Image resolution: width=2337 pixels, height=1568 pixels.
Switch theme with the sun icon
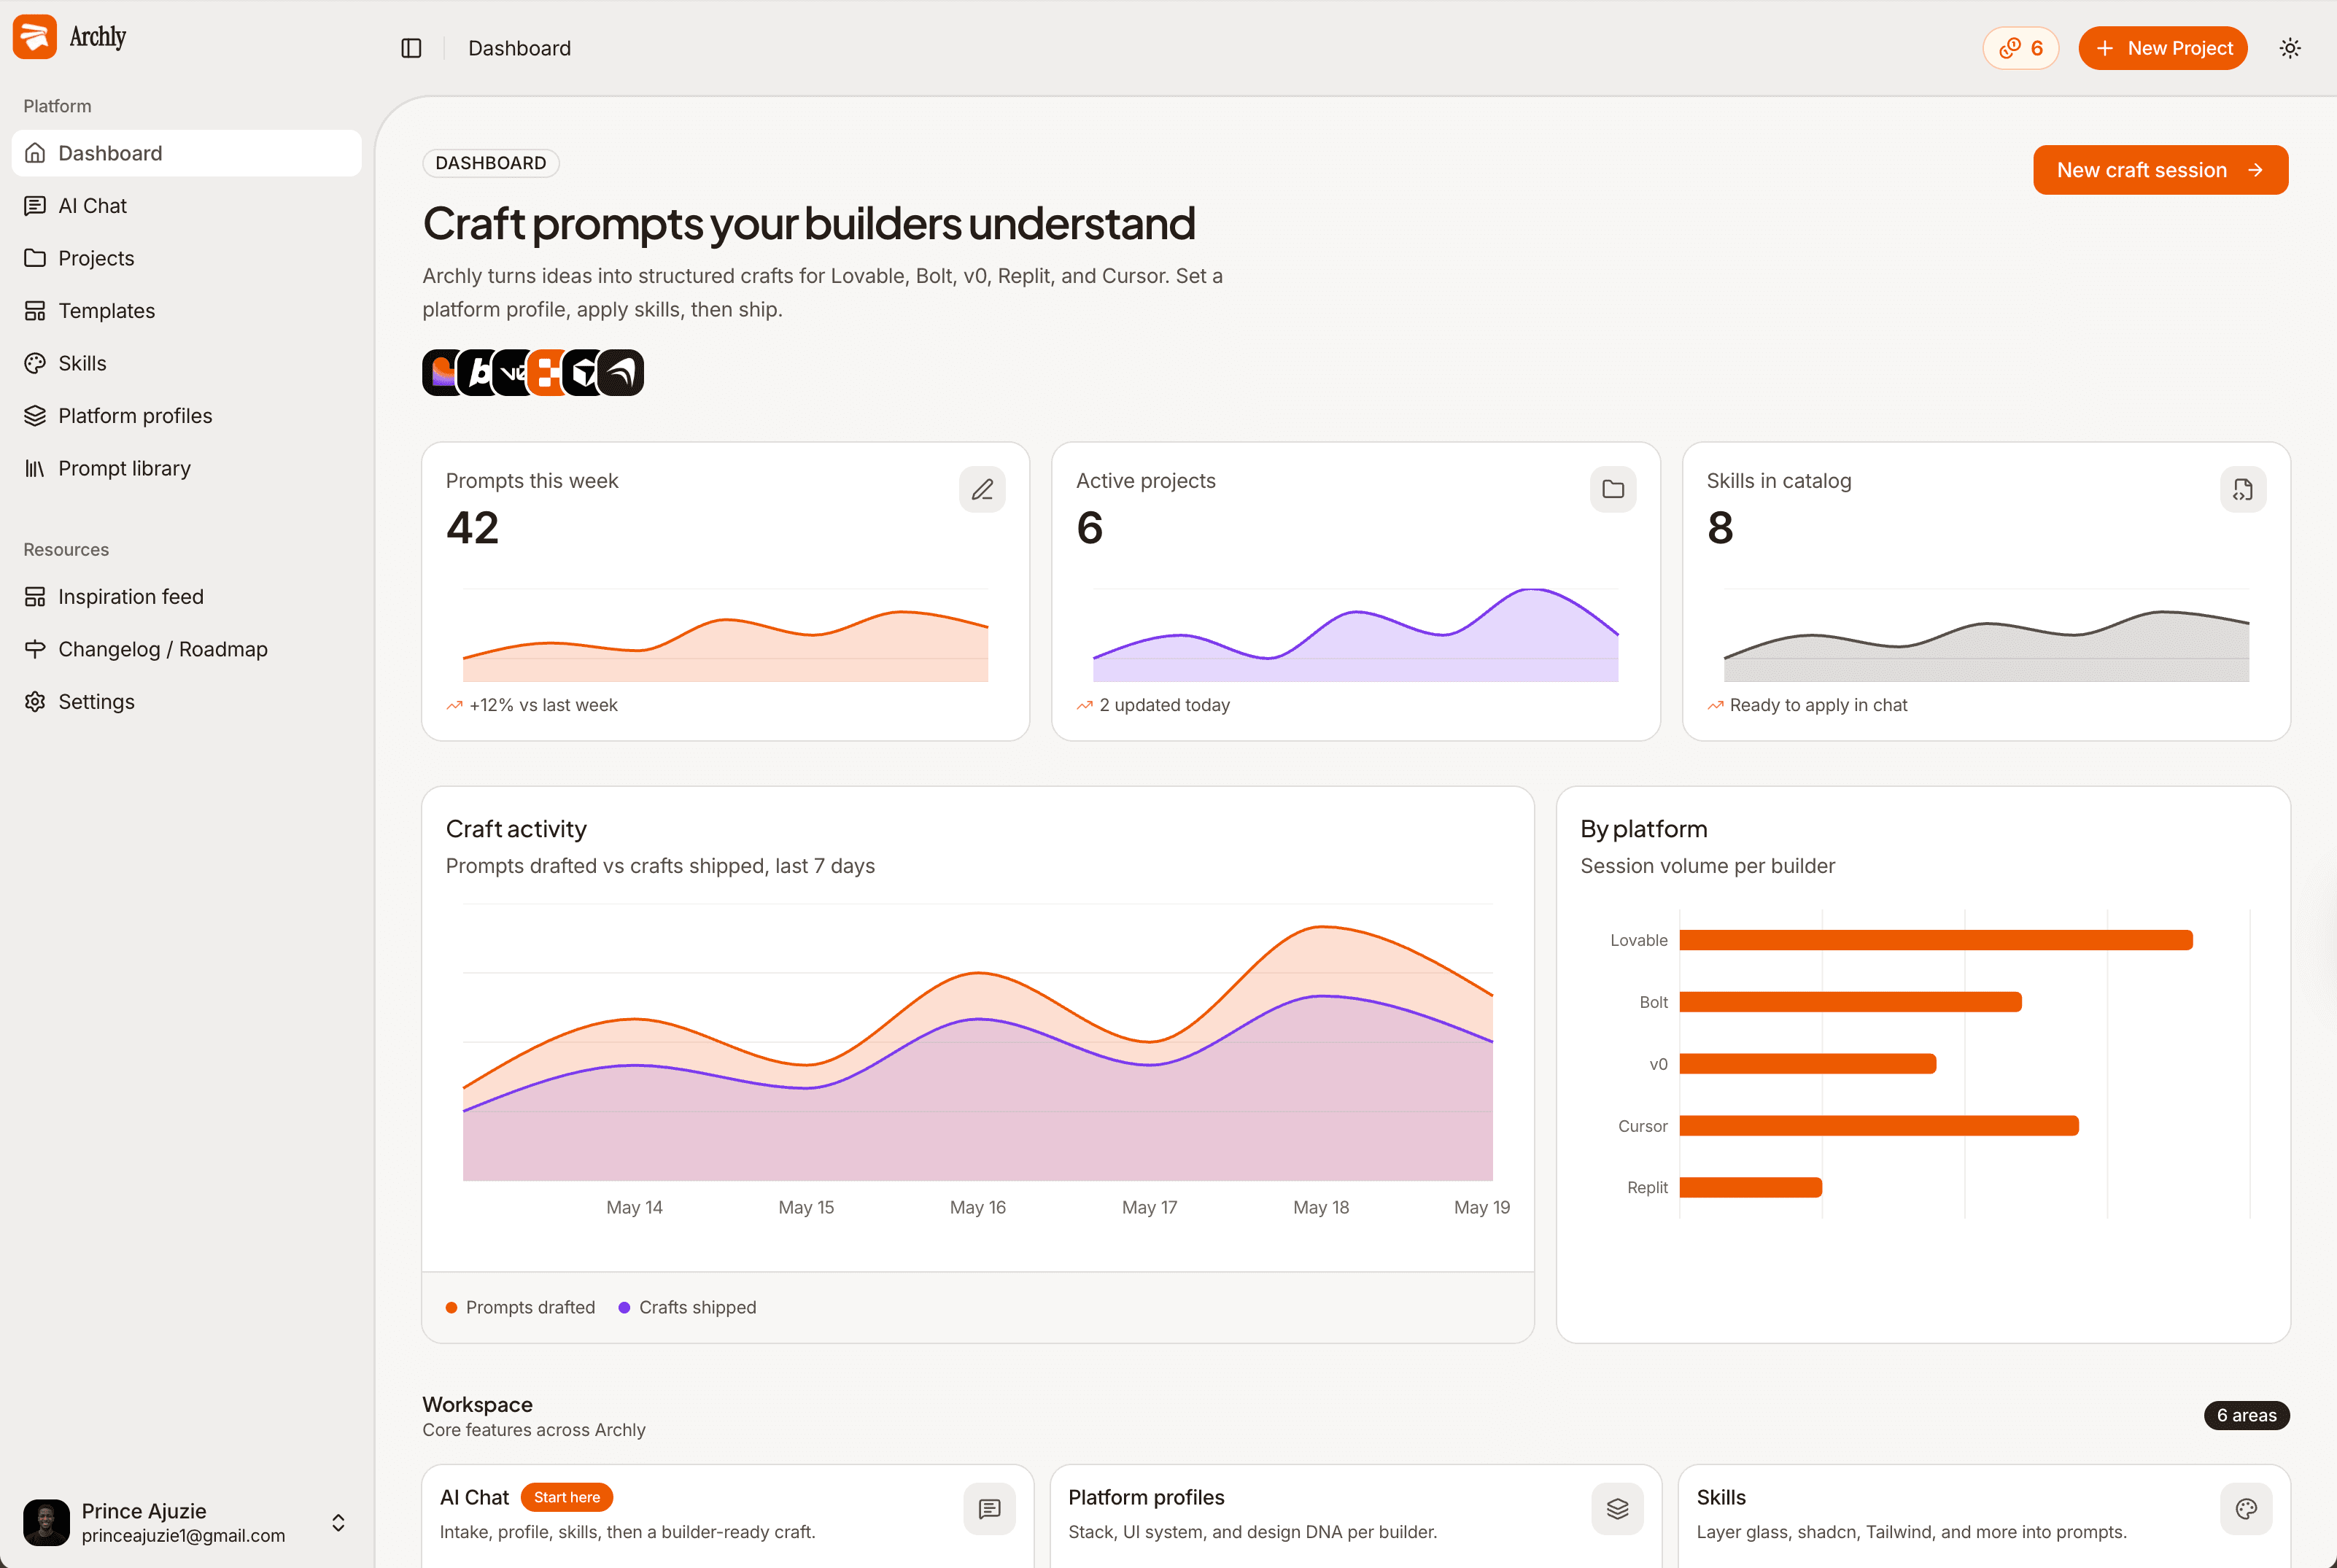2290,48
